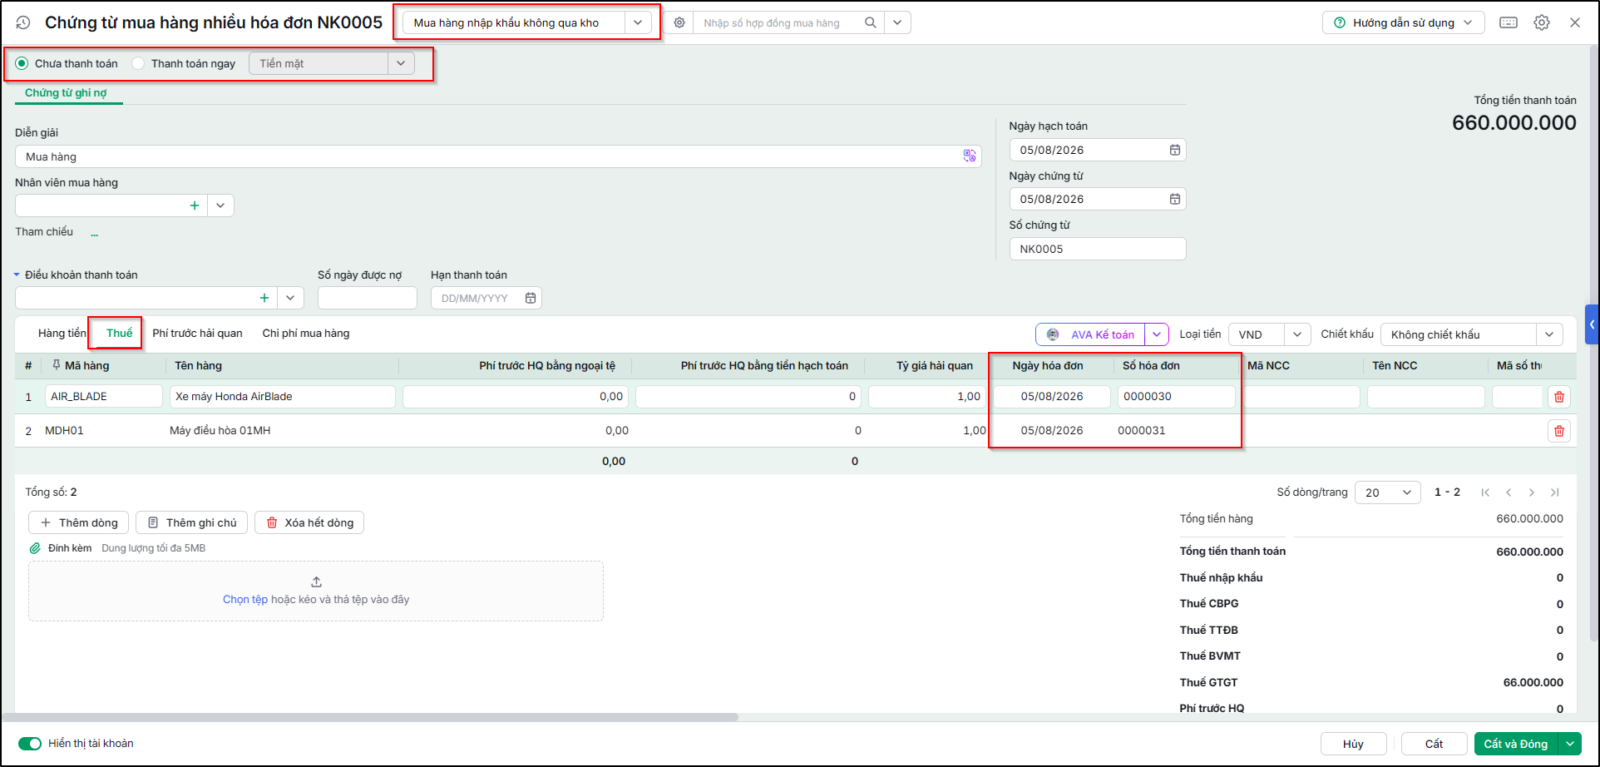Image resolution: width=1600 pixels, height=767 pixels.
Task: Click the Chọn tệp link
Action: click(x=245, y=600)
